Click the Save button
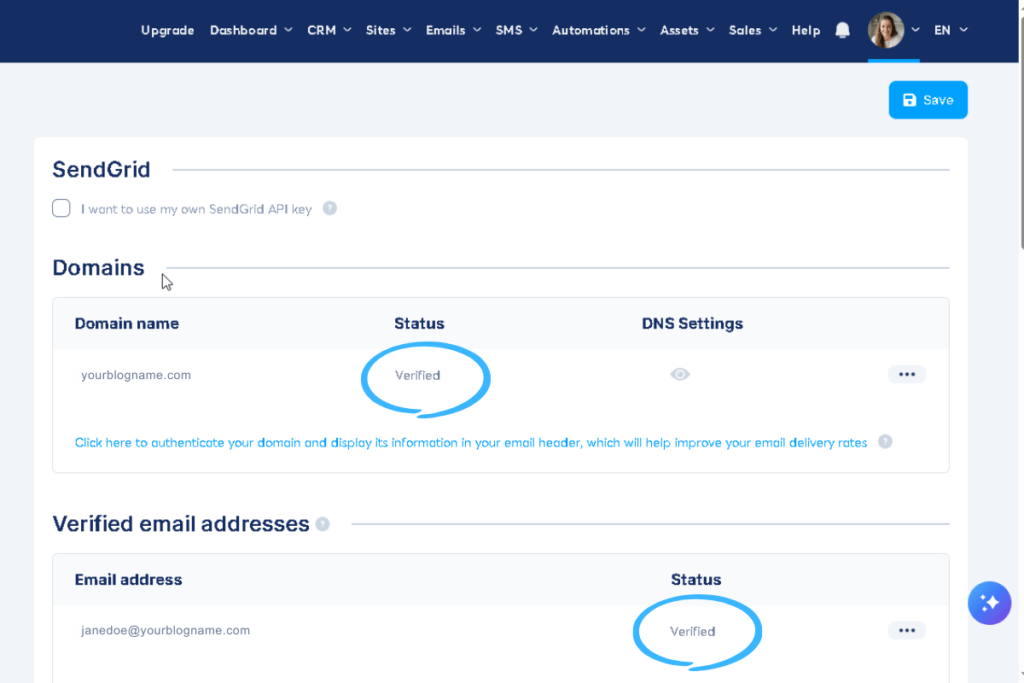 click(927, 99)
